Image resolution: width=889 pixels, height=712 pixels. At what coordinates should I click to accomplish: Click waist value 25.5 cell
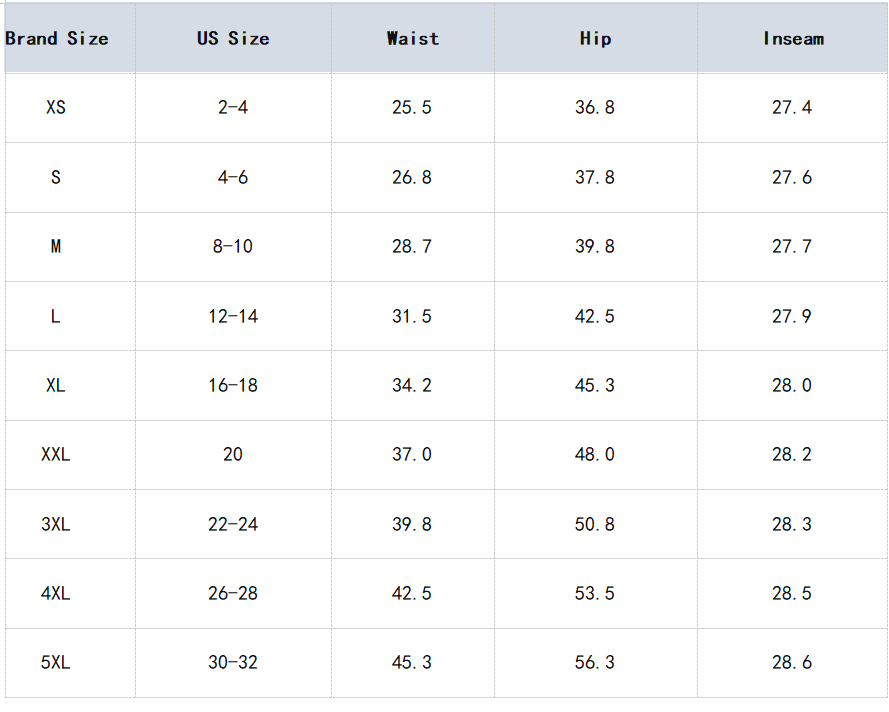point(412,107)
